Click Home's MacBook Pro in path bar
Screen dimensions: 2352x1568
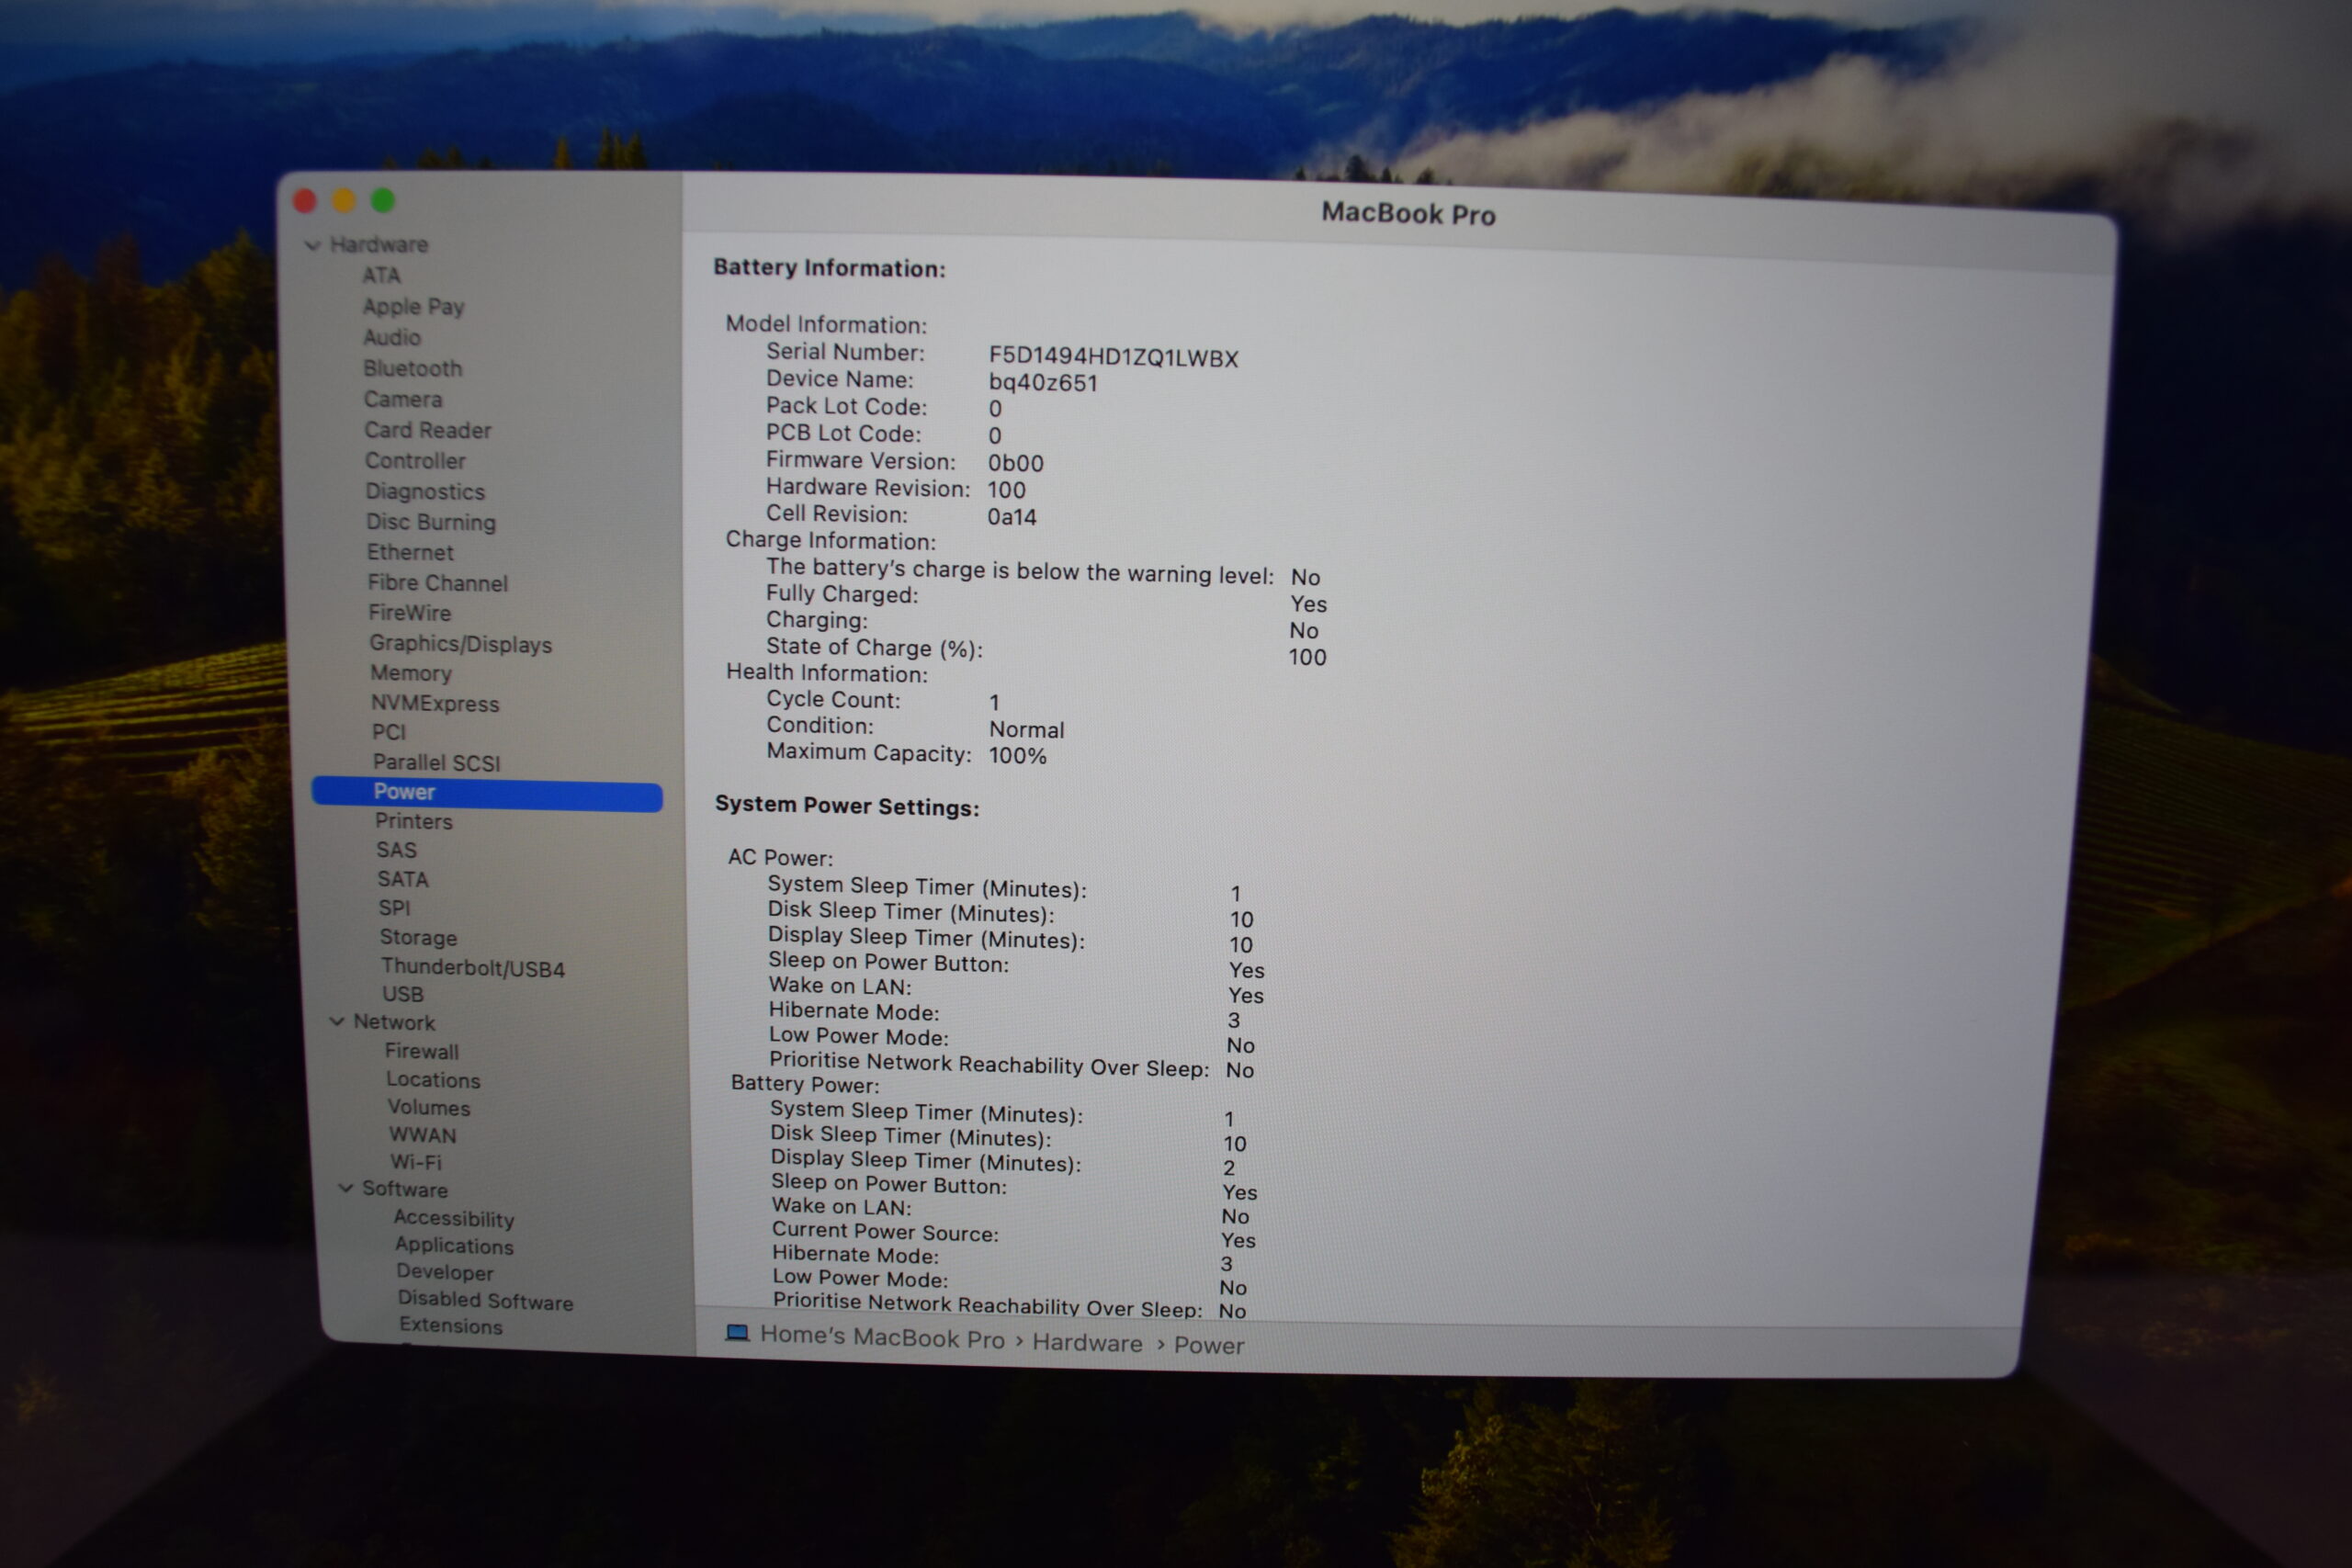pyautogui.click(x=882, y=1337)
